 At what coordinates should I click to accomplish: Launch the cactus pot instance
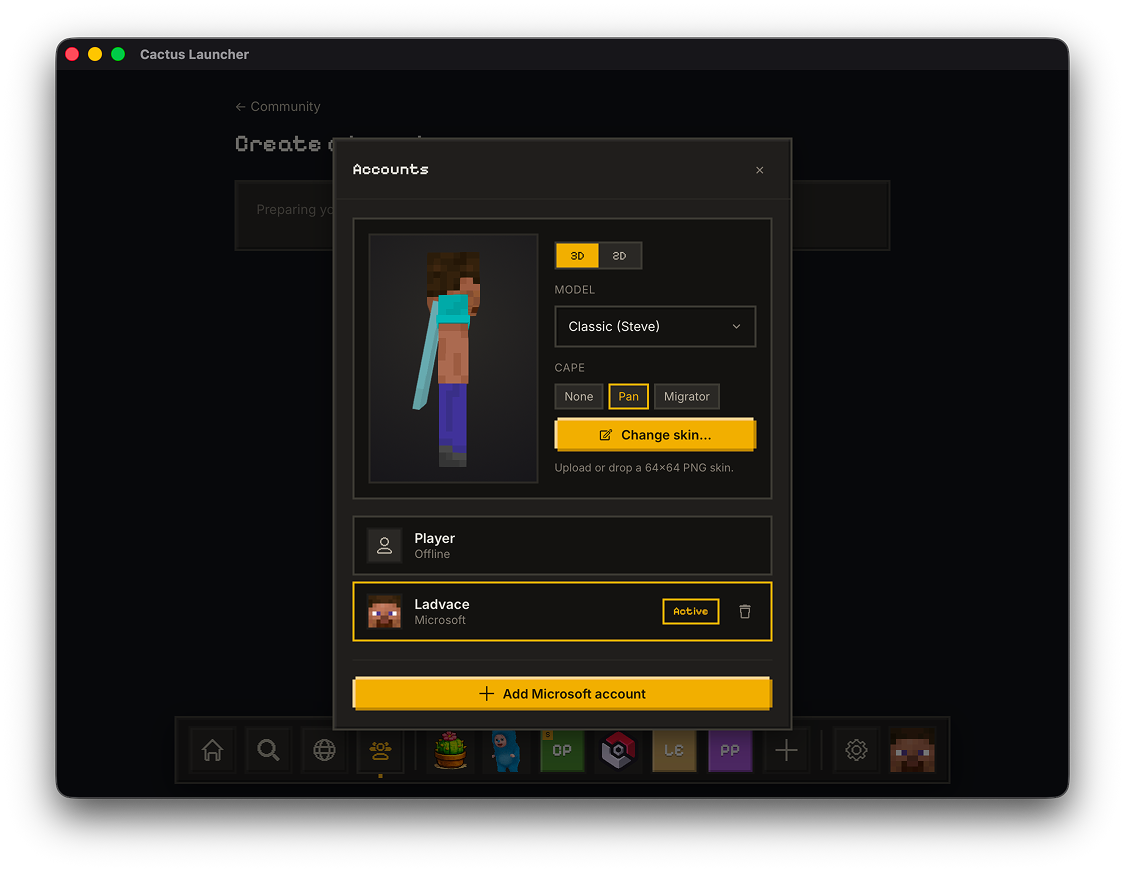click(451, 751)
